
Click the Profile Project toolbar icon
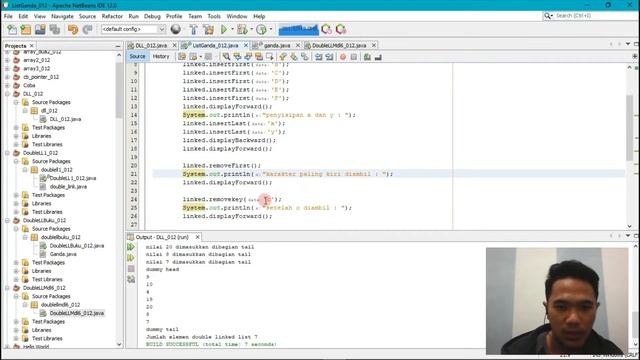tap(261, 29)
